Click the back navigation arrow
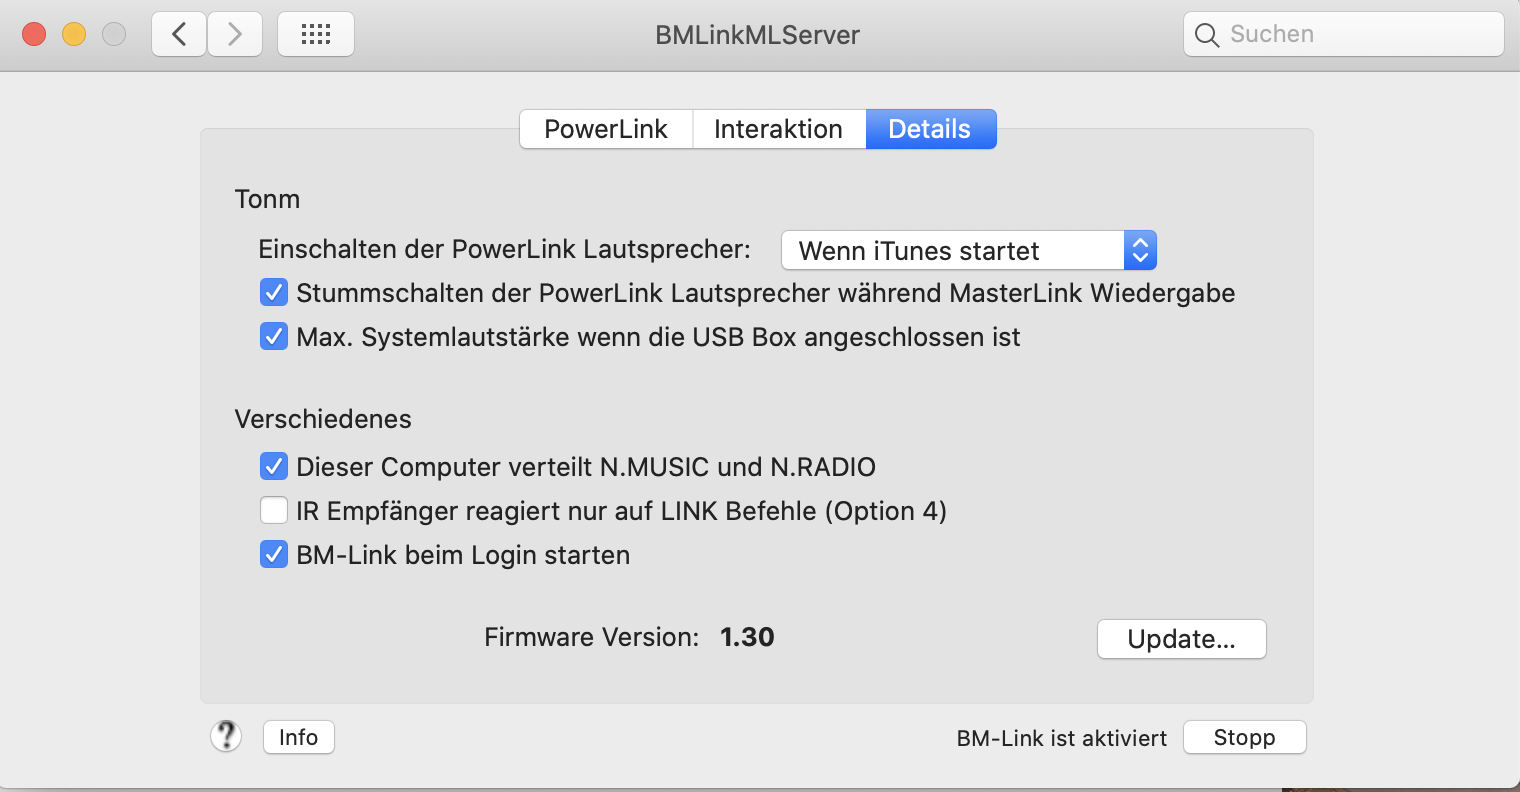This screenshot has width=1520, height=792. tap(179, 34)
